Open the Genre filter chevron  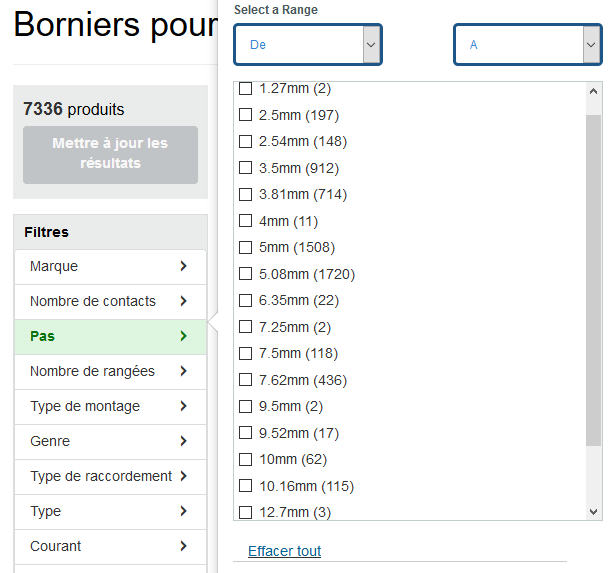pos(183,441)
